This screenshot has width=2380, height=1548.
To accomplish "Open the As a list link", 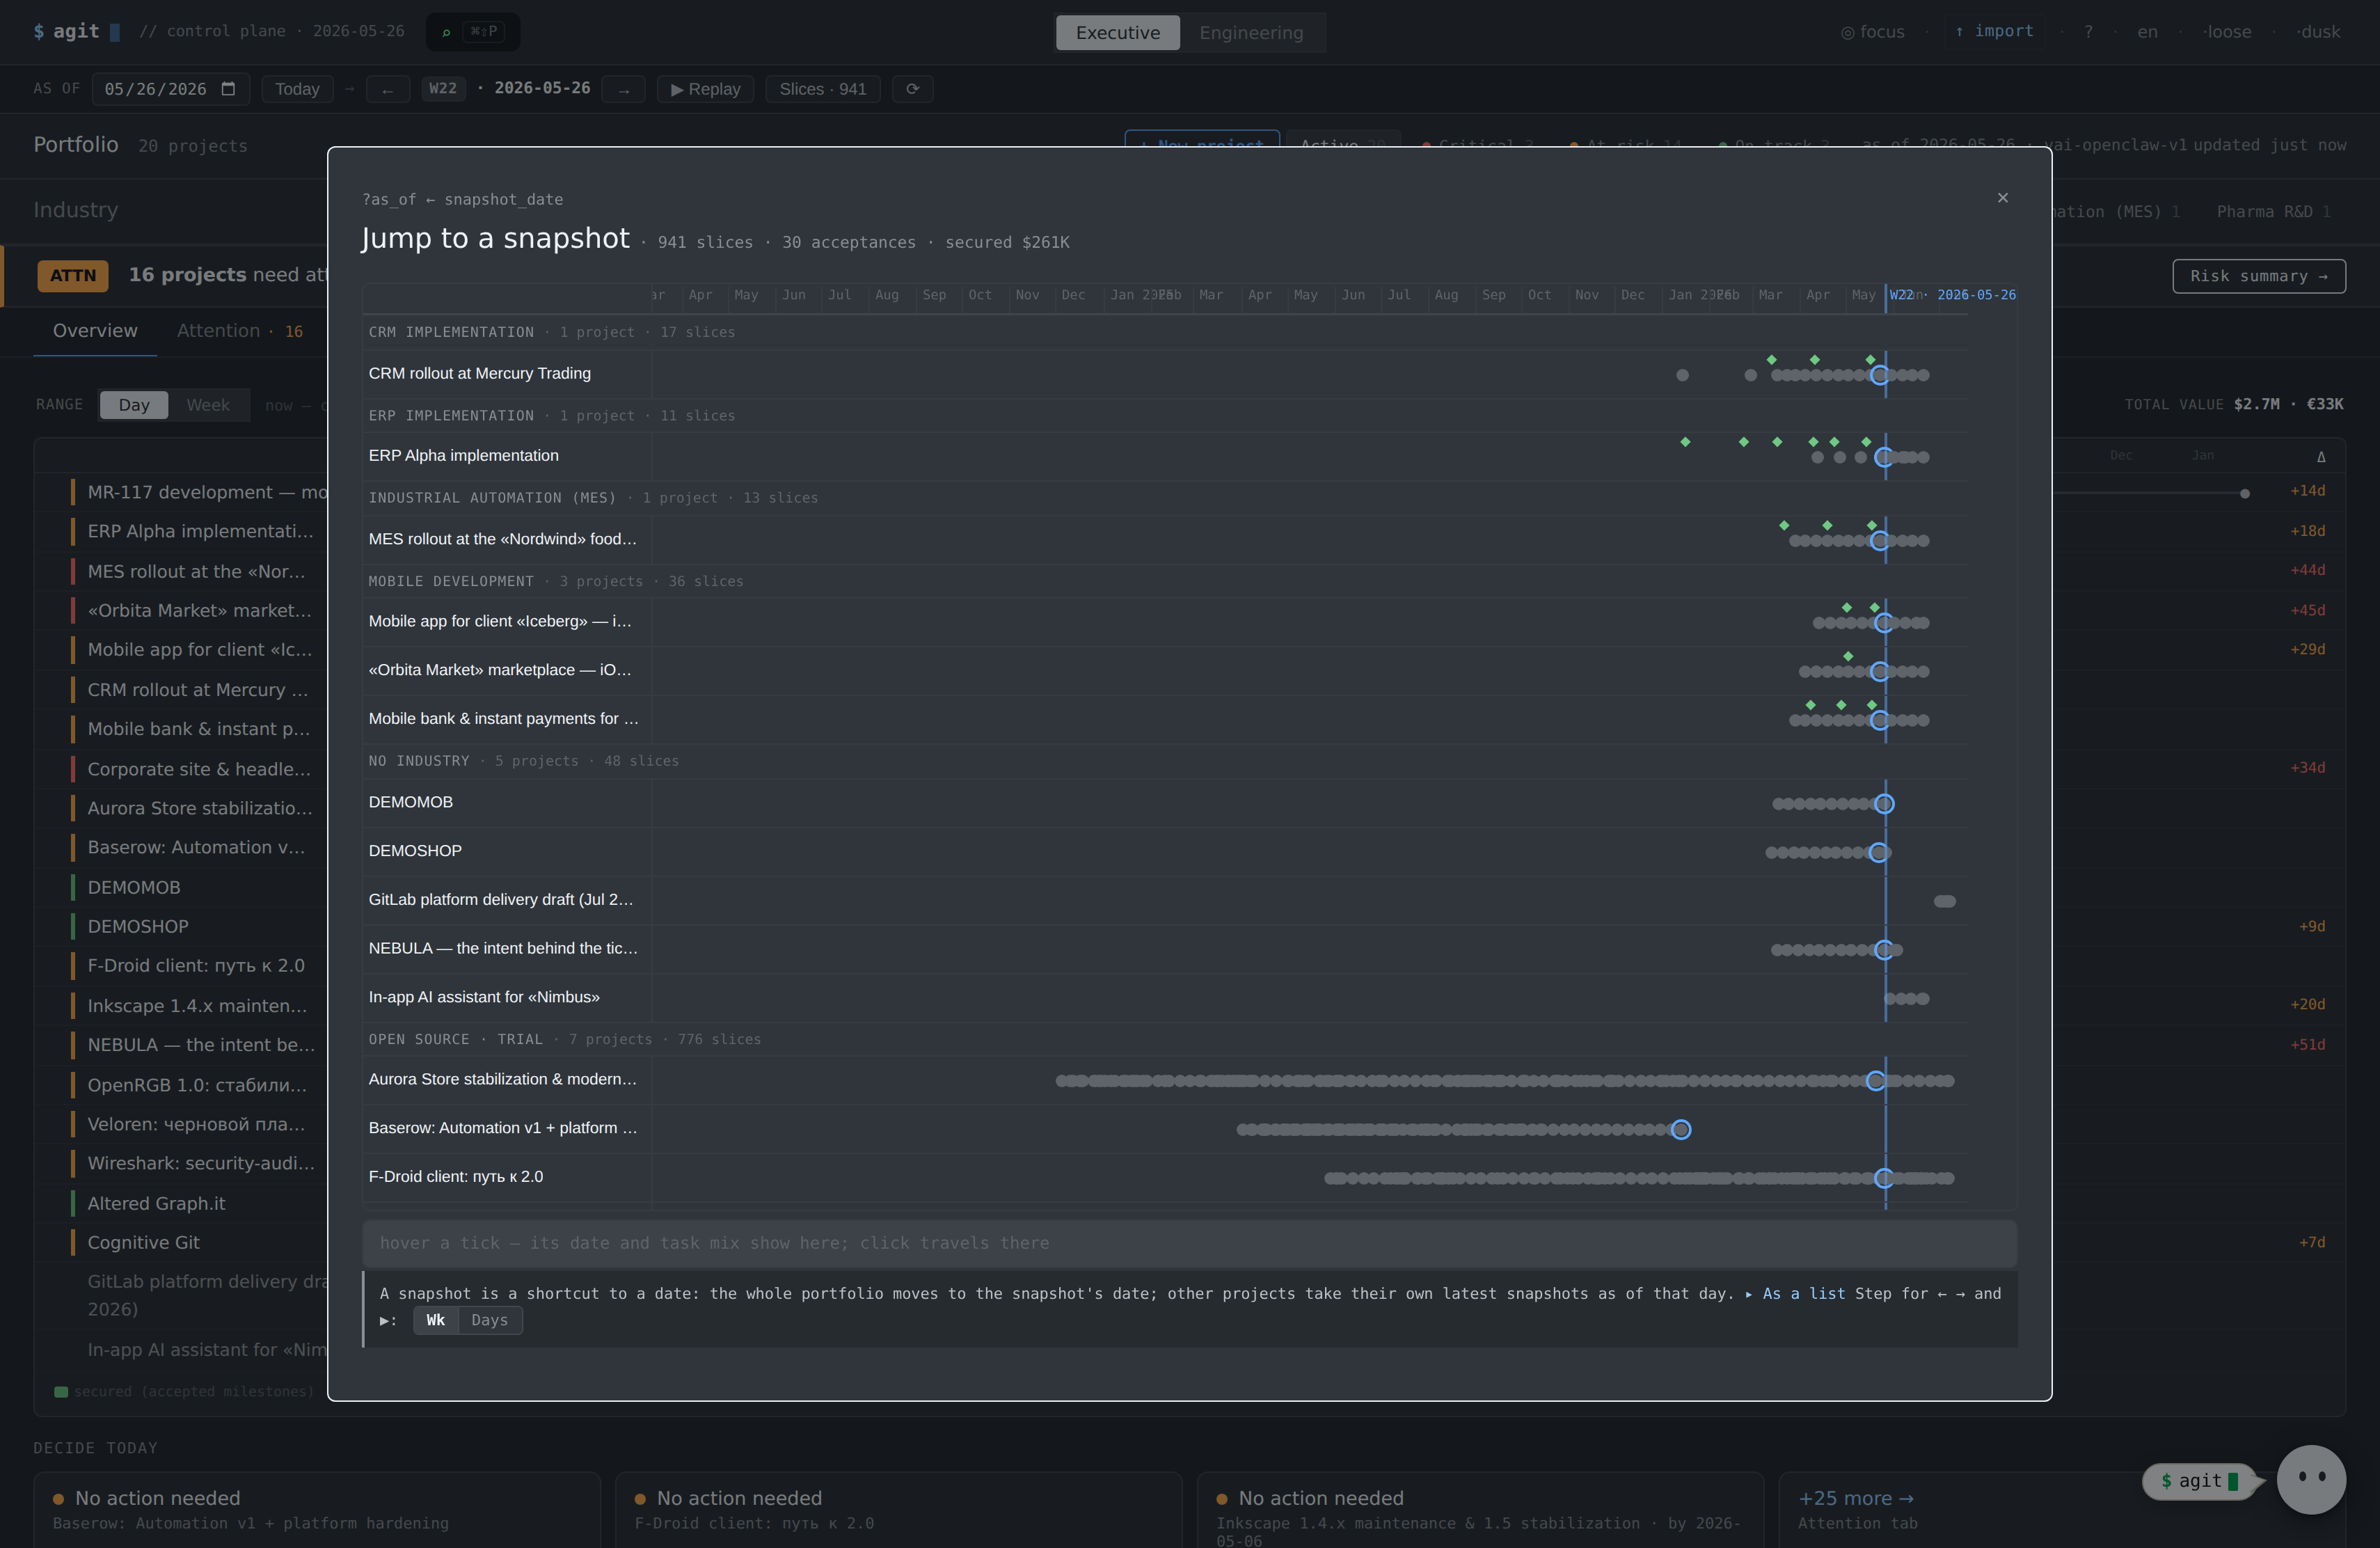I will [1796, 1293].
